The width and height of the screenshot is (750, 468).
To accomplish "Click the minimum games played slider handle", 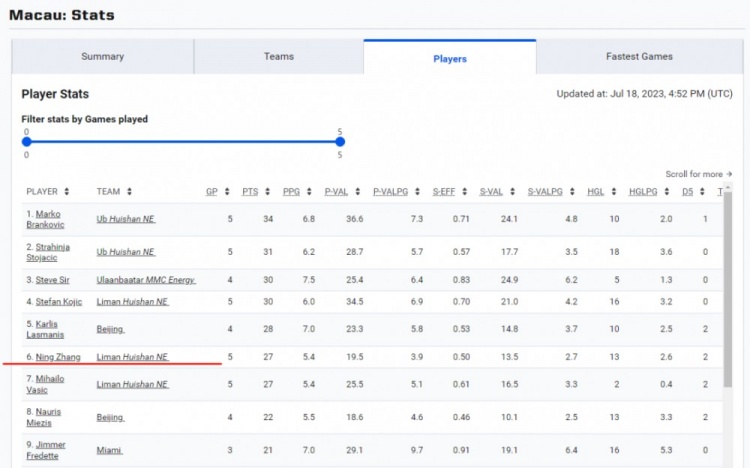I will coord(27,142).
